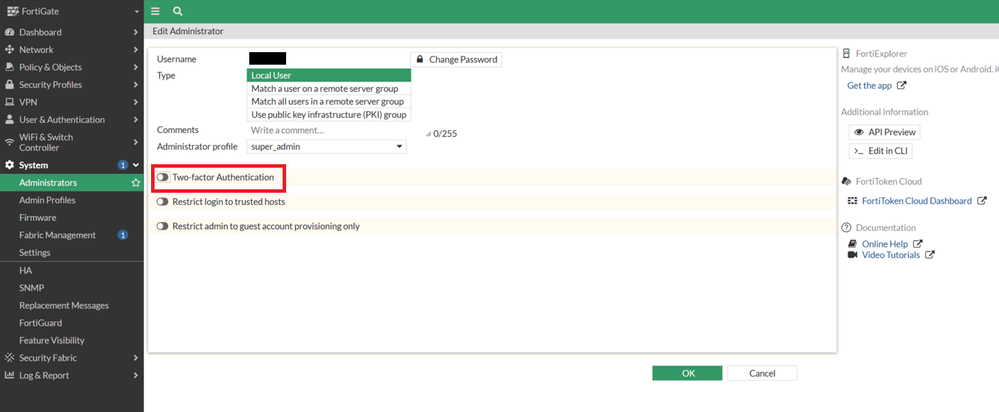This screenshot has height=412, width=999.
Task: Expand the Dashboard menu chevron
Action: click(x=136, y=32)
